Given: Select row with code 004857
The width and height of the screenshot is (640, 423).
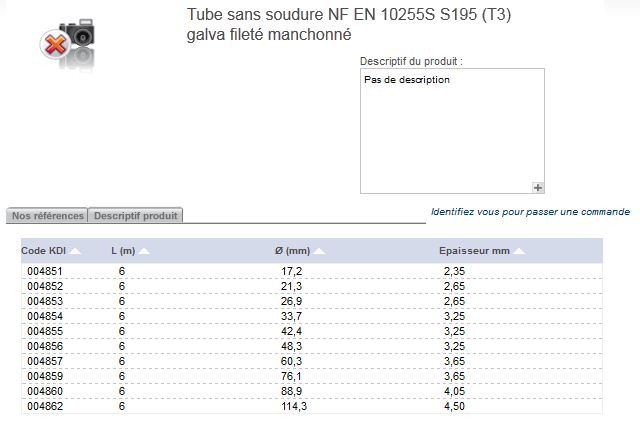Looking at the screenshot, I should tap(312, 361).
